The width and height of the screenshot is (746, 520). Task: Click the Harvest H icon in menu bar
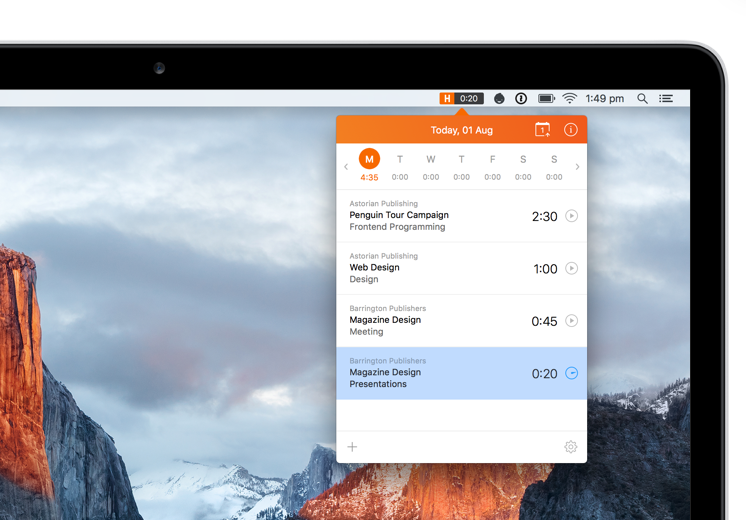[447, 98]
